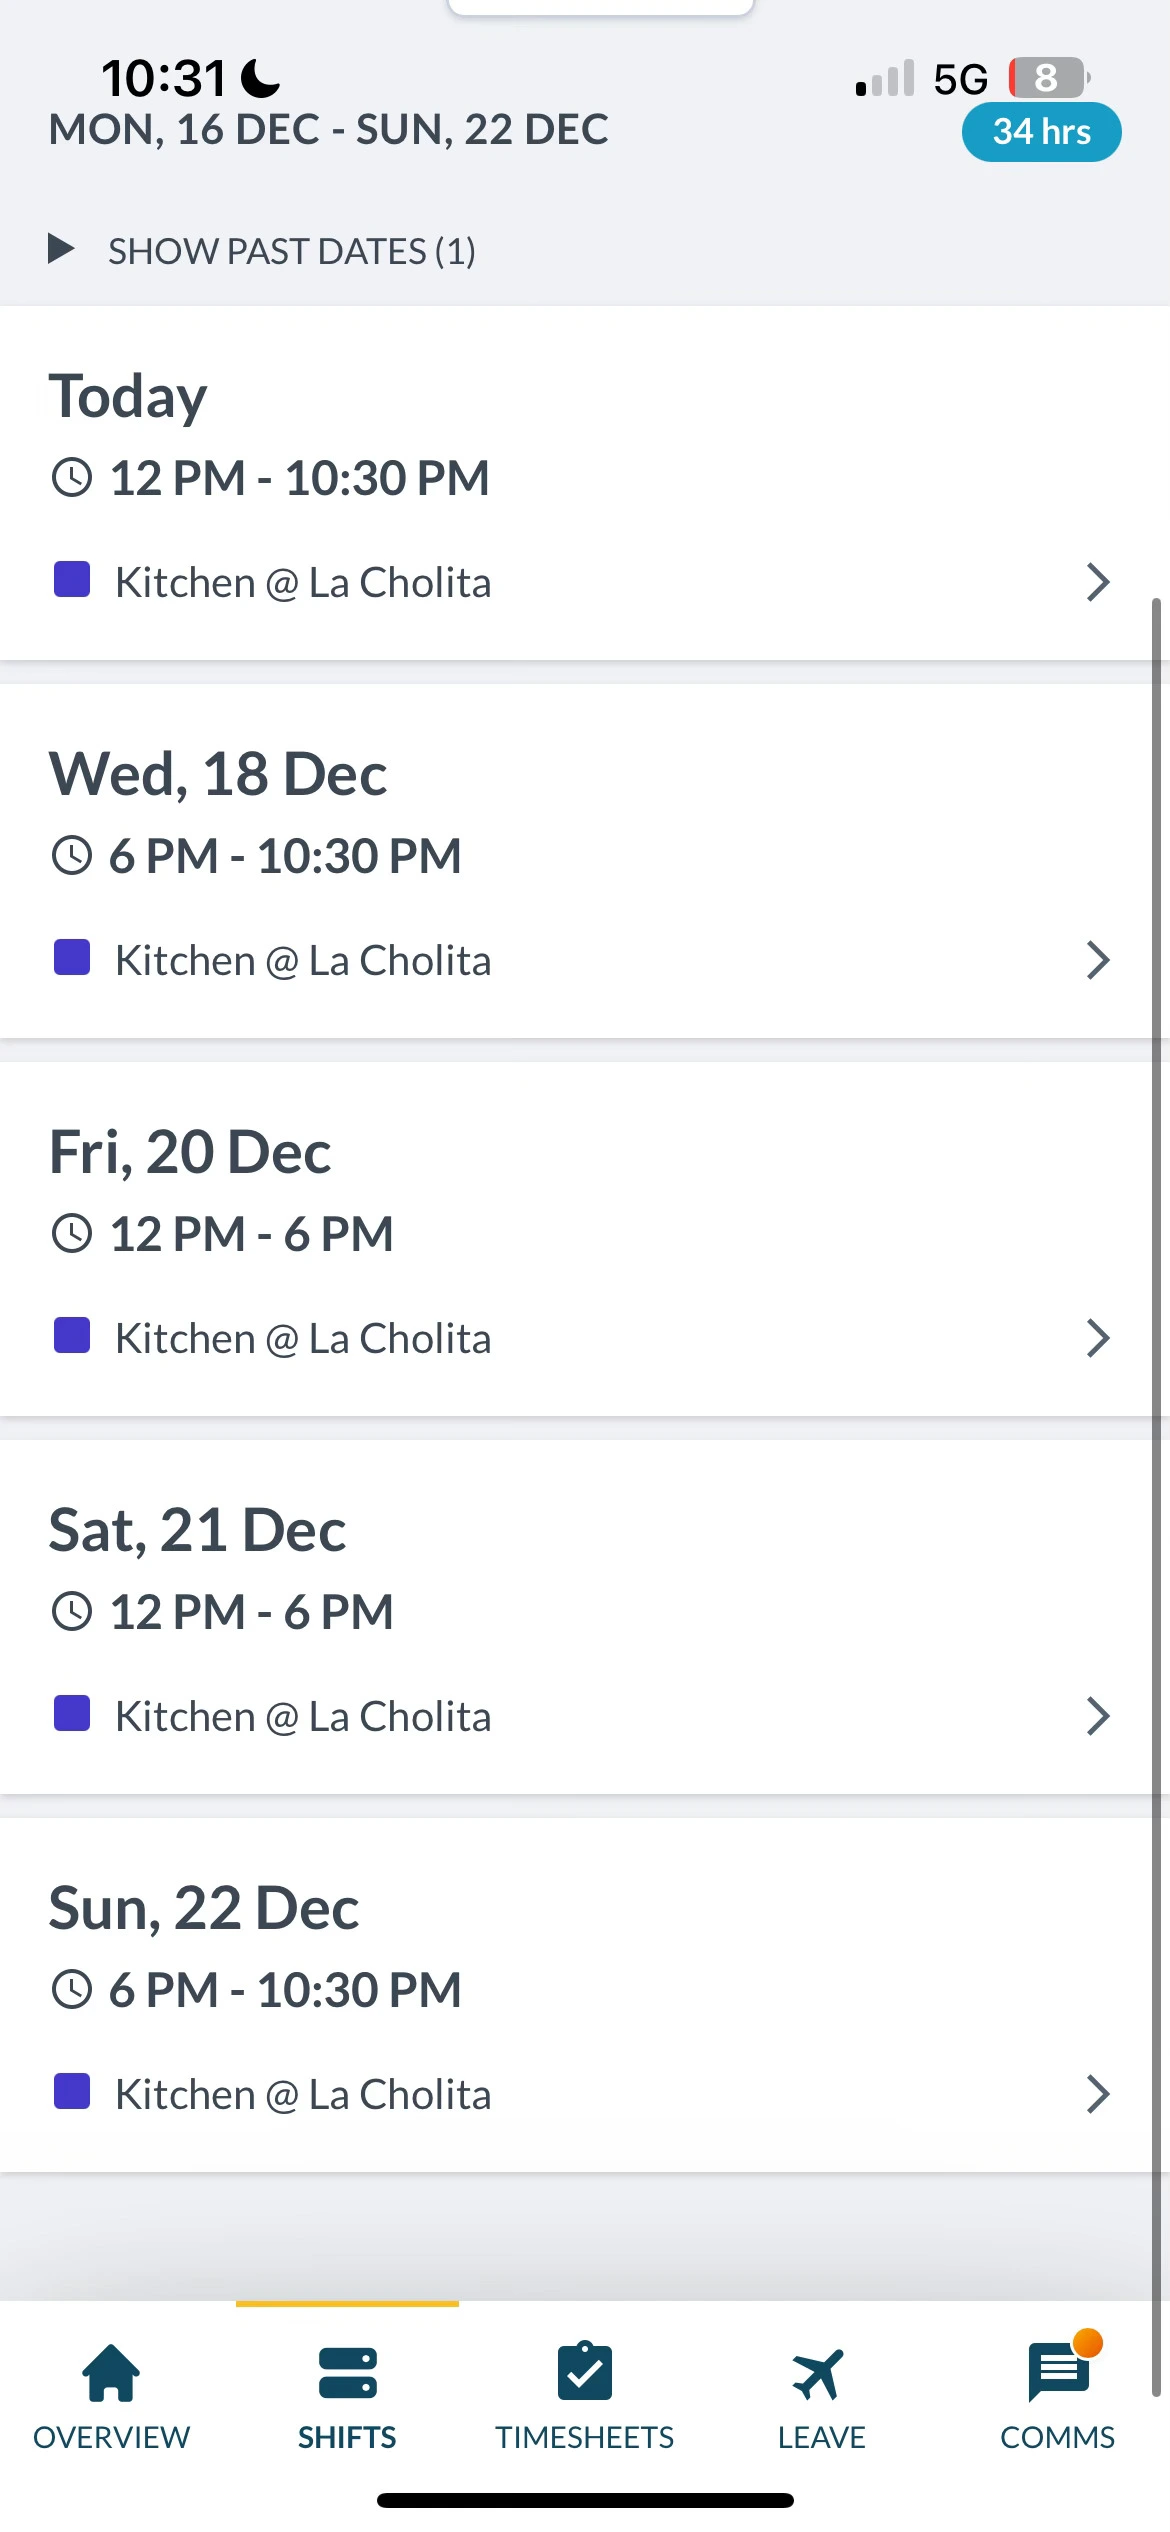
Task: Tap the Shifts icon in bottom bar
Action: pyautogui.click(x=347, y=2372)
